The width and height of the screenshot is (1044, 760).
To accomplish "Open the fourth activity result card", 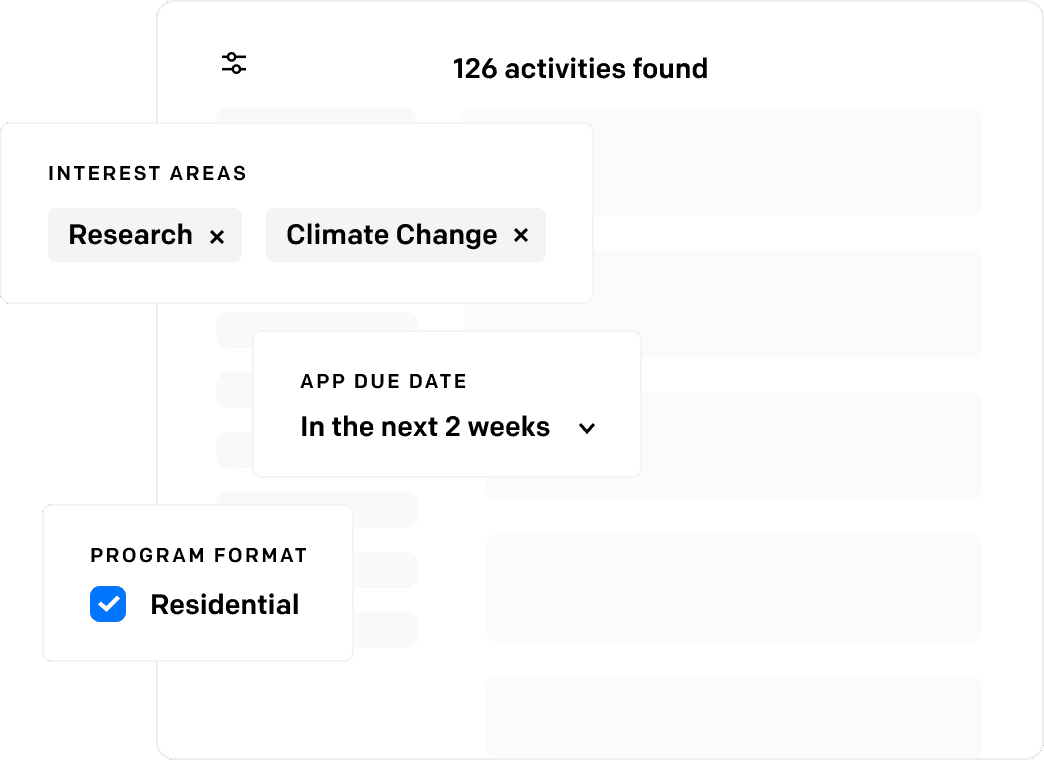I will click(734, 587).
